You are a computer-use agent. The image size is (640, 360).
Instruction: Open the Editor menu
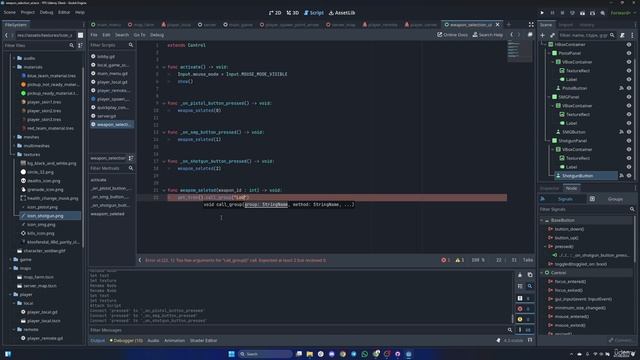click(64, 12)
